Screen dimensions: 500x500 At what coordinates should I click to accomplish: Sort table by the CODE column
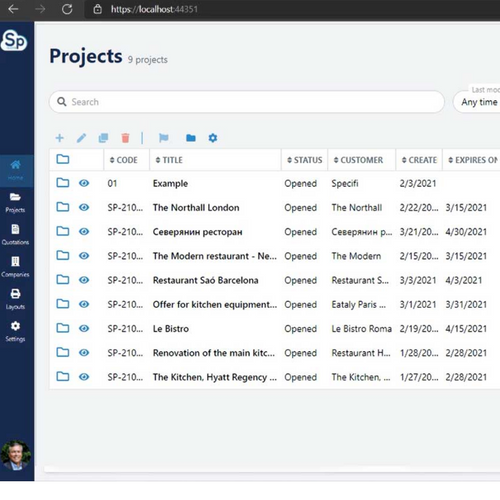click(x=124, y=160)
